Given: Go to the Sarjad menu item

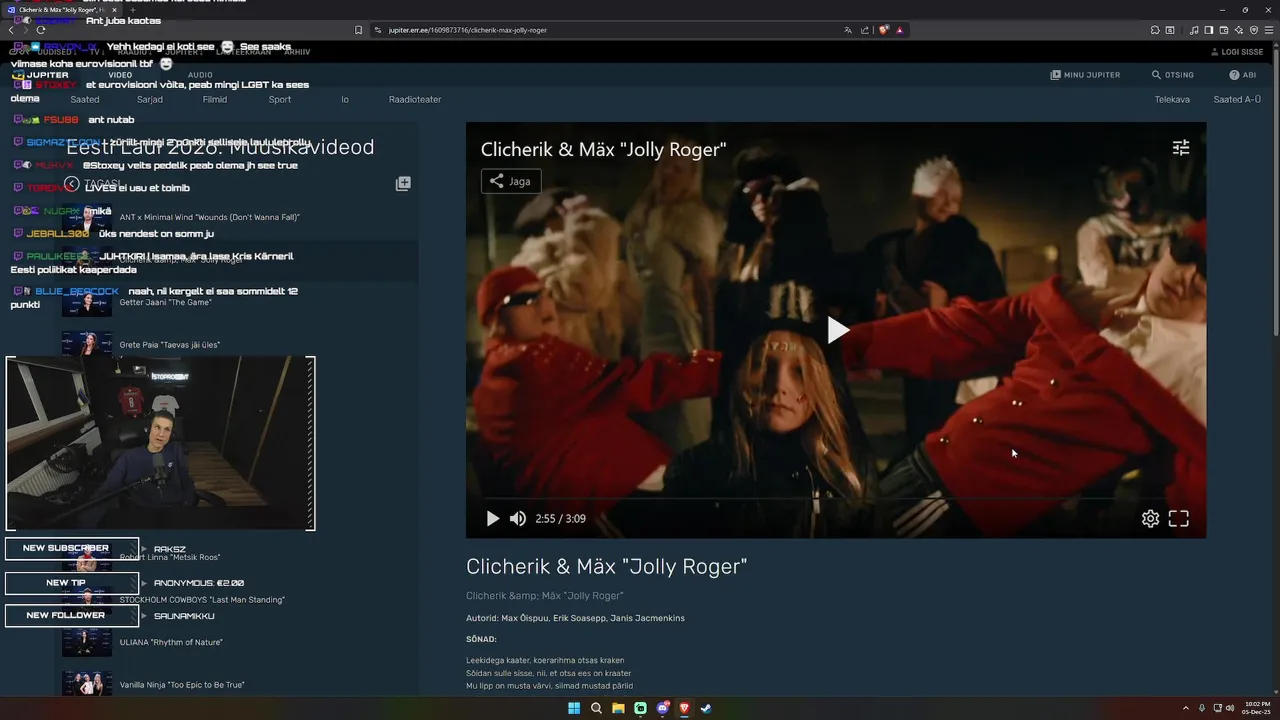Looking at the screenshot, I should click(150, 99).
